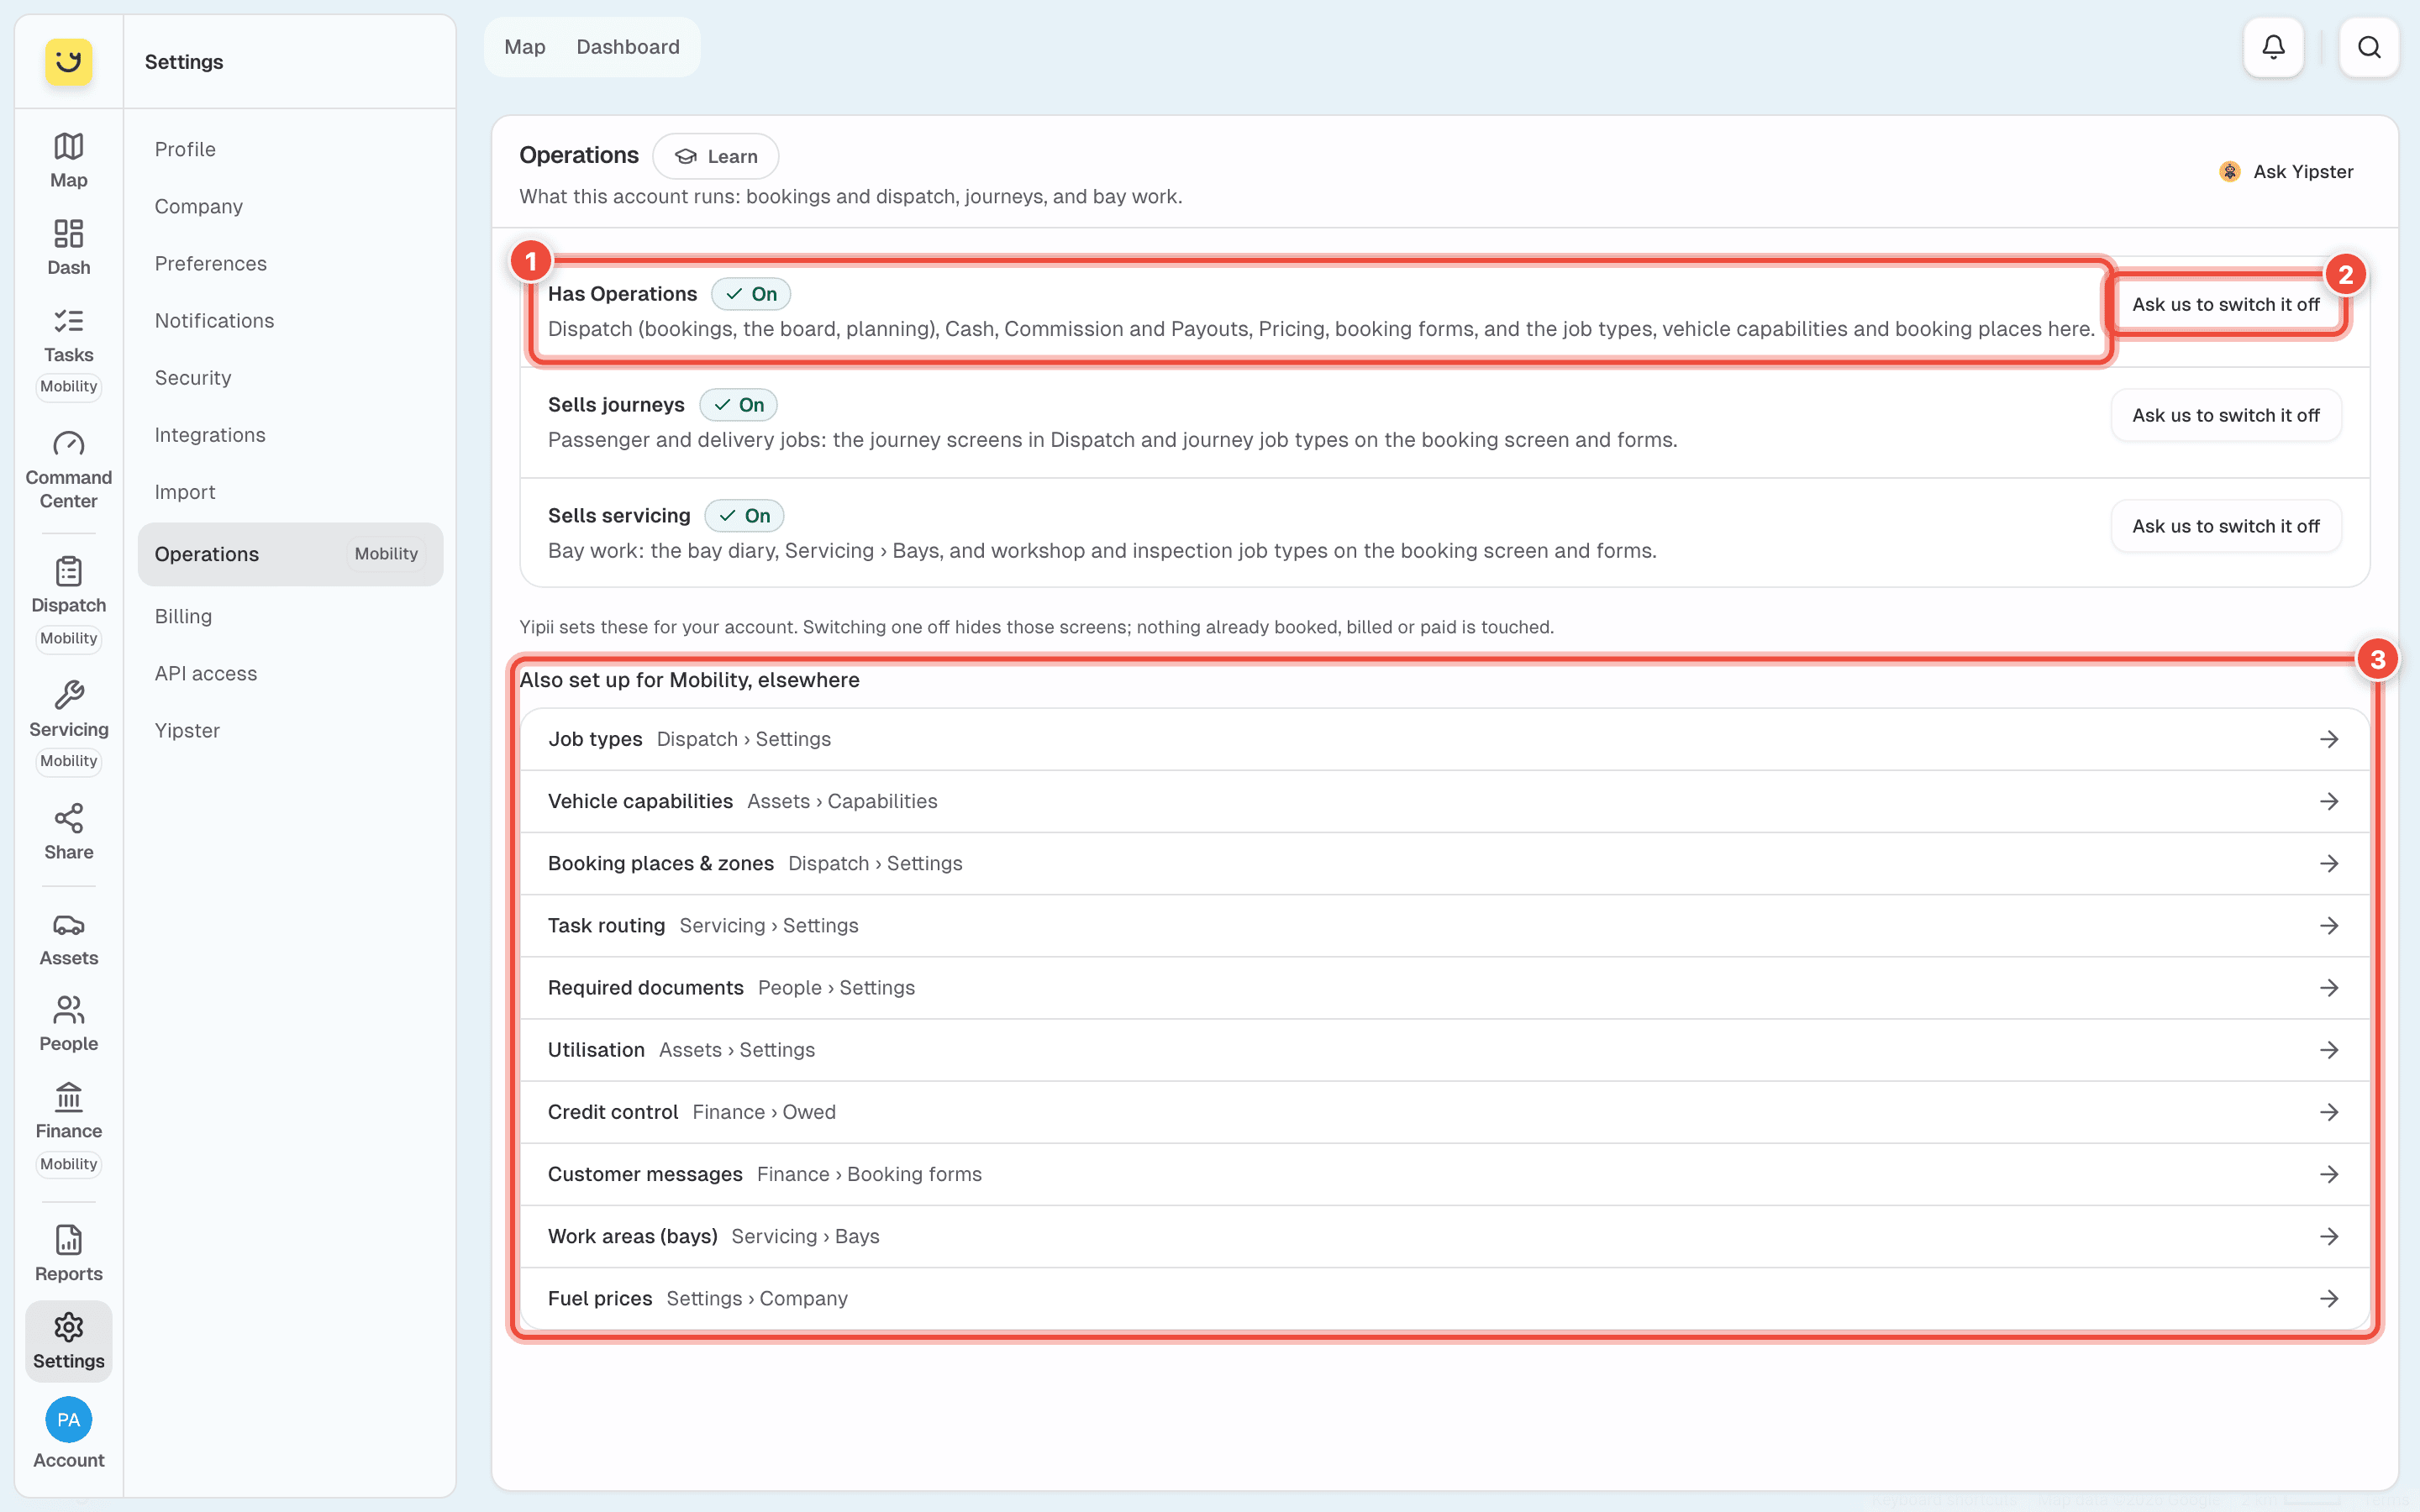Open notifications bell icon
2420x1512 pixels.
[2273, 47]
